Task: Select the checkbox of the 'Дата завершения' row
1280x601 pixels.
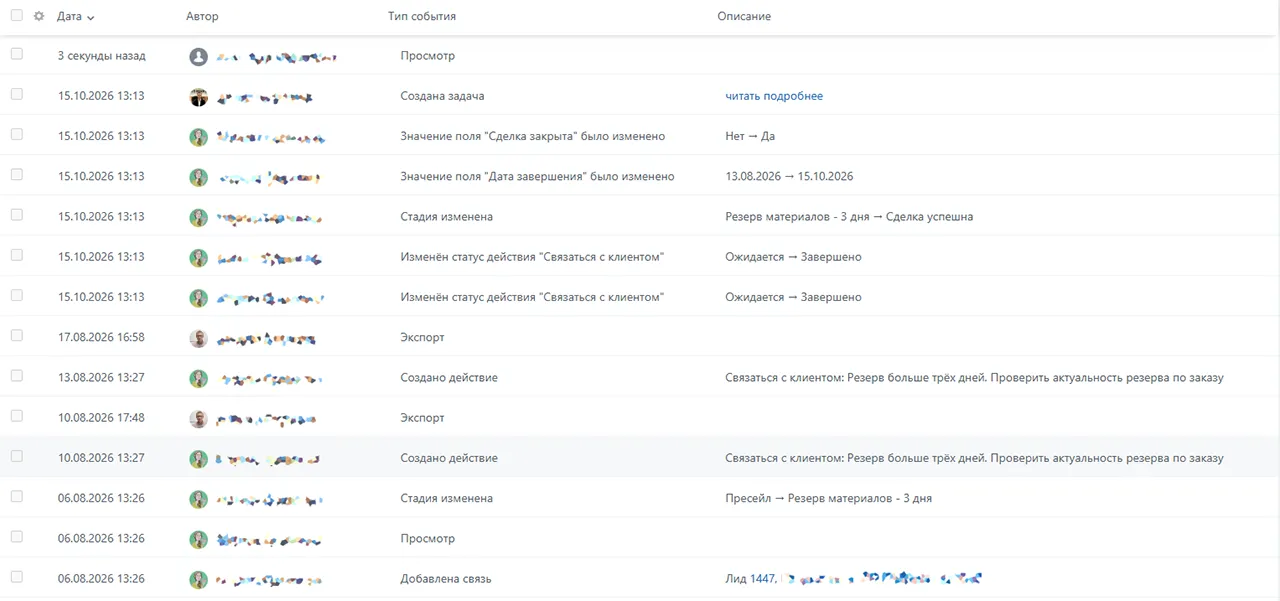Action: (x=17, y=174)
